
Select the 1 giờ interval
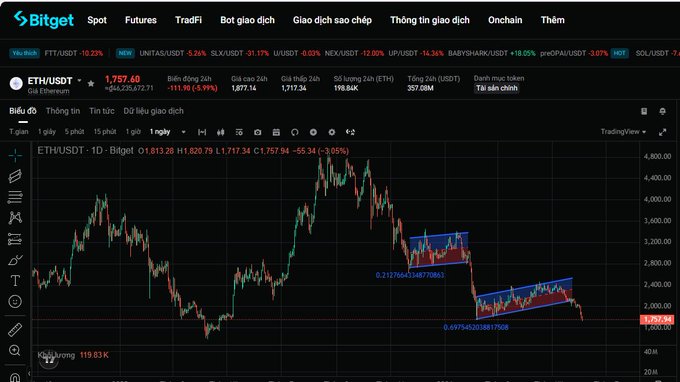[x=133, y=132]
